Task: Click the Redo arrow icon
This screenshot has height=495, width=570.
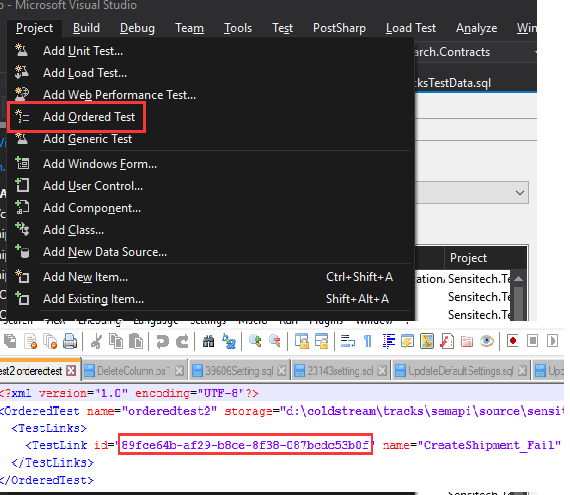Action: pos(182,342)
